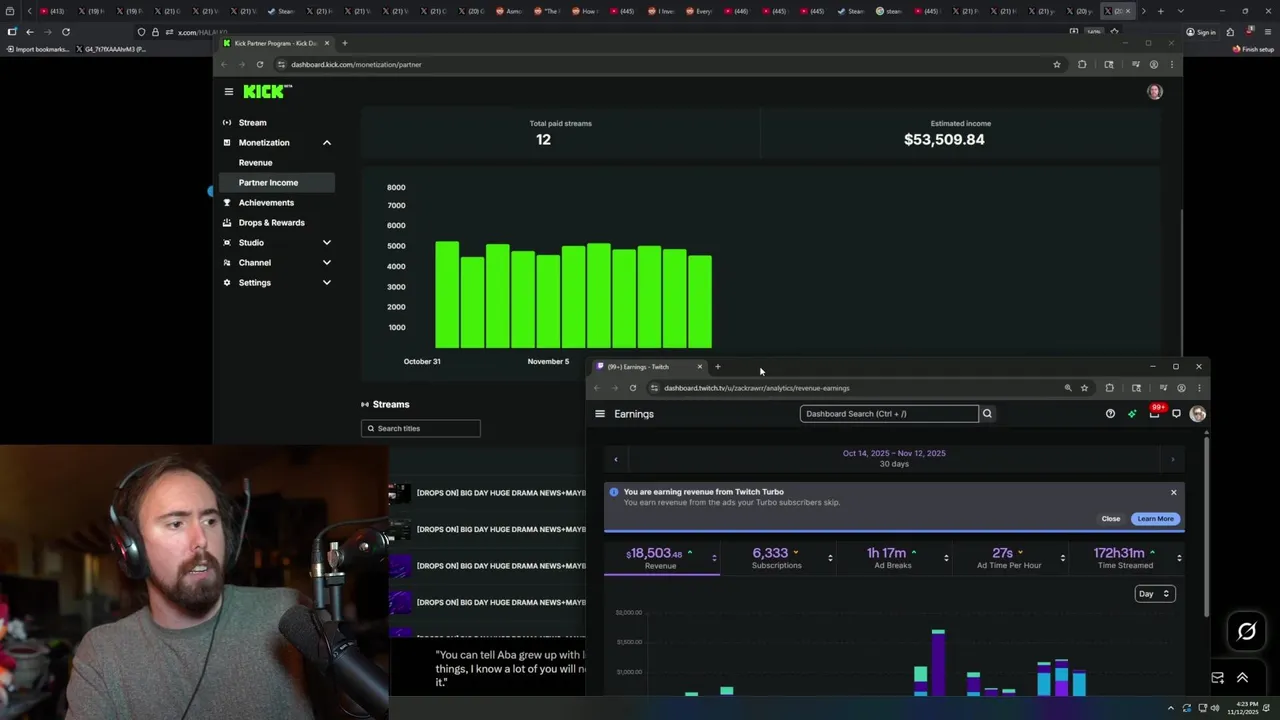Click the Finish setup button
This screenshot has height=720, width=1280.
point(1254,49)
